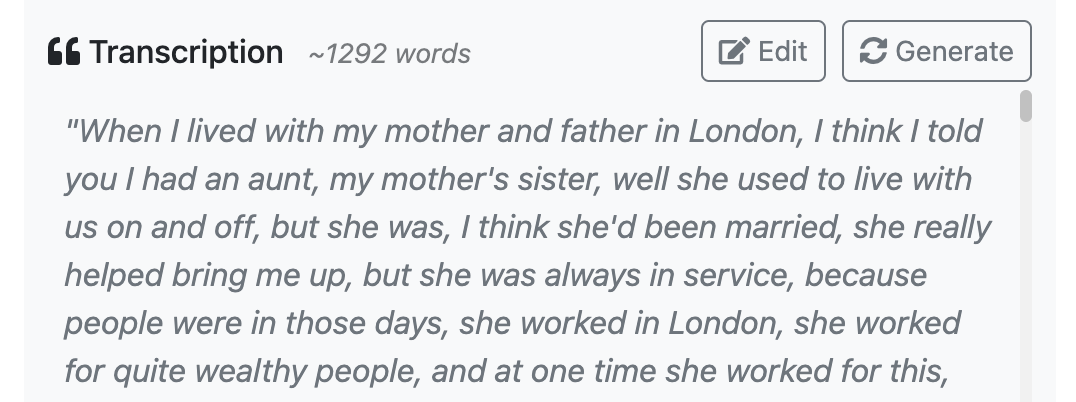
Task: Click the word "sister" in the transcription
Action: coord(552,180)
